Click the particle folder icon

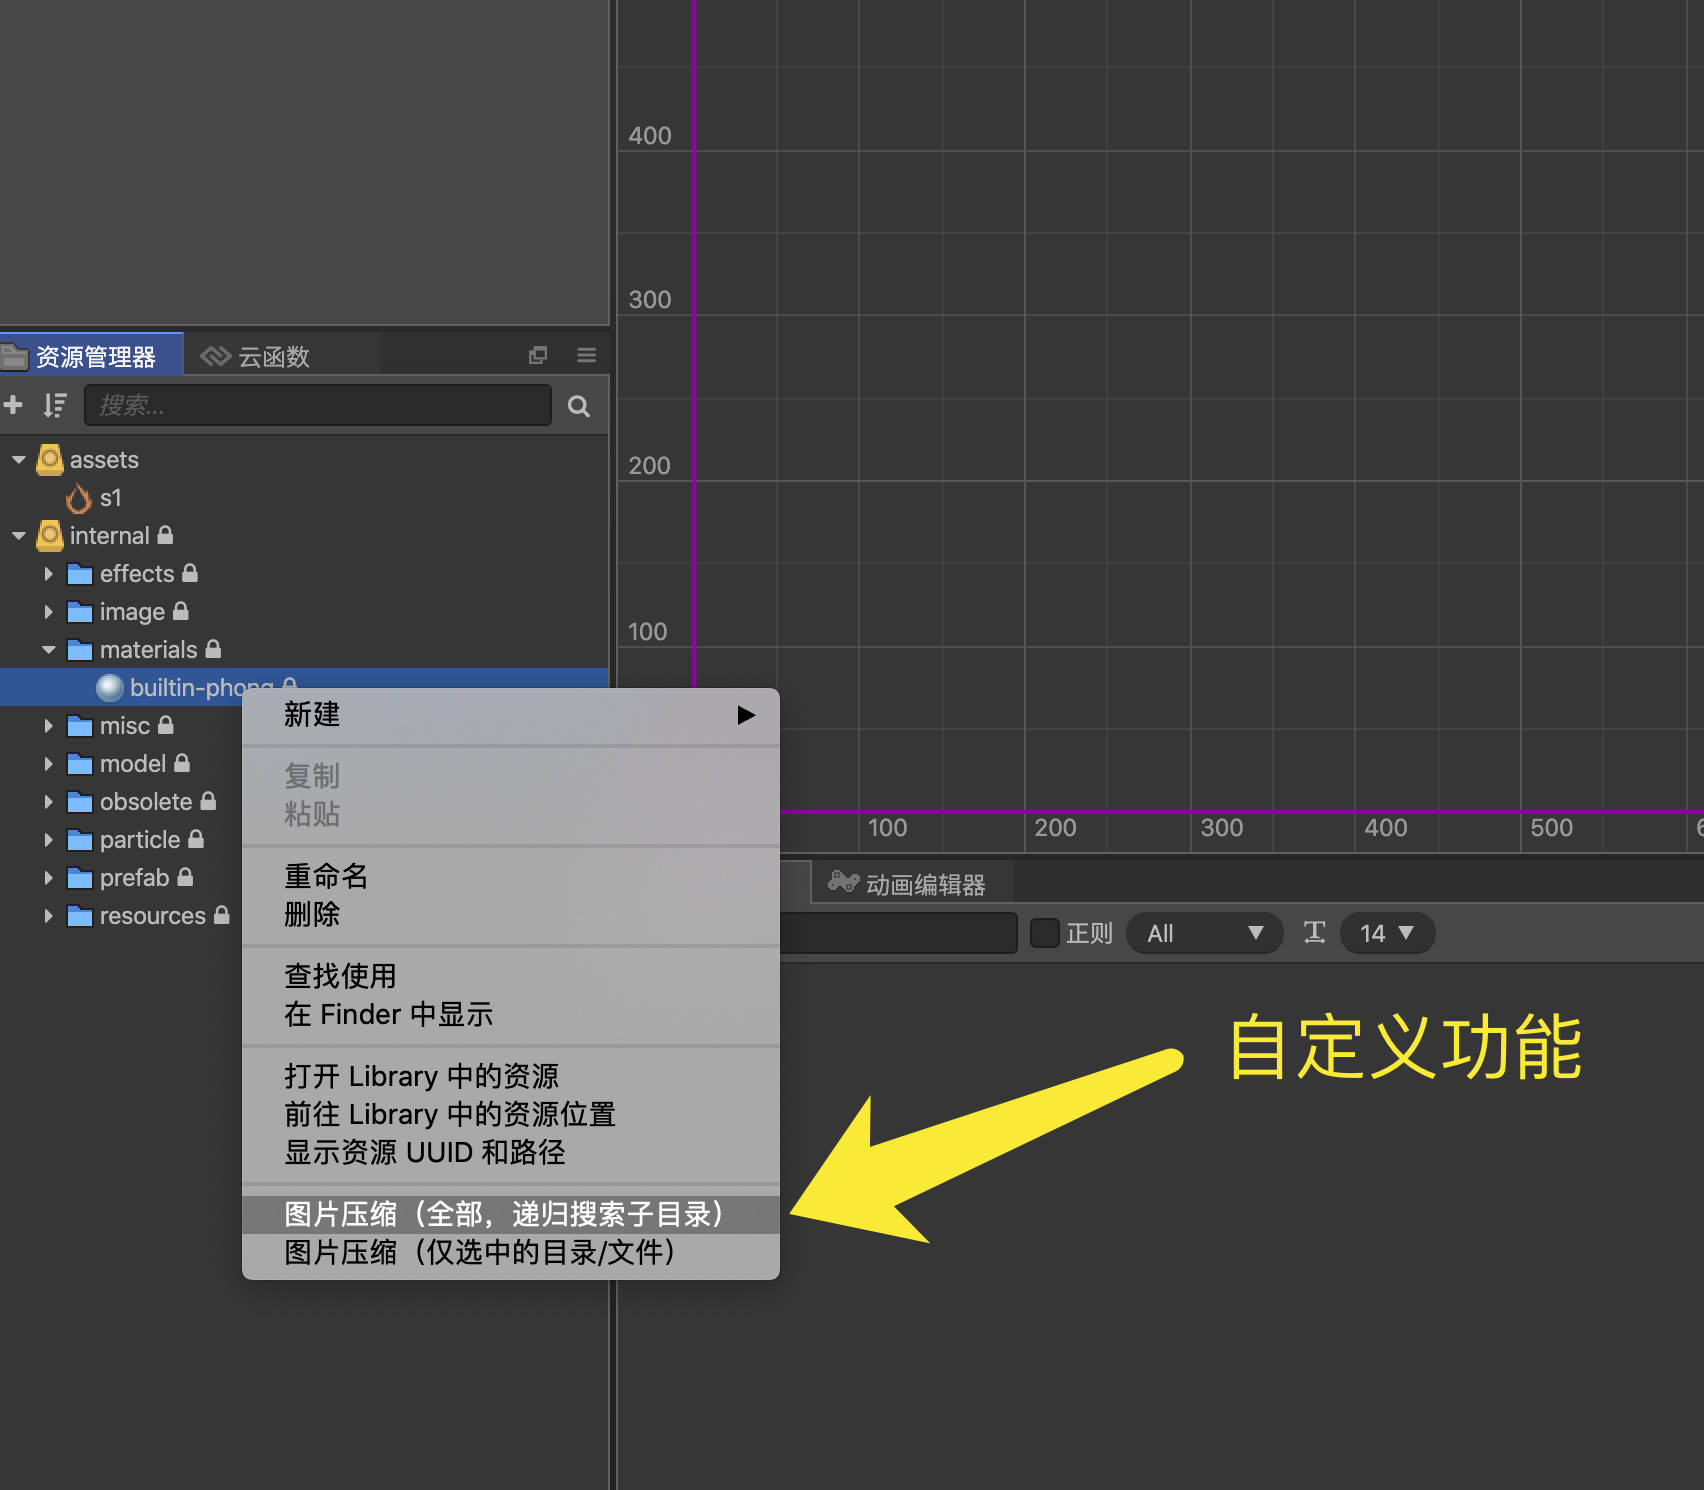tap(80, 840)
